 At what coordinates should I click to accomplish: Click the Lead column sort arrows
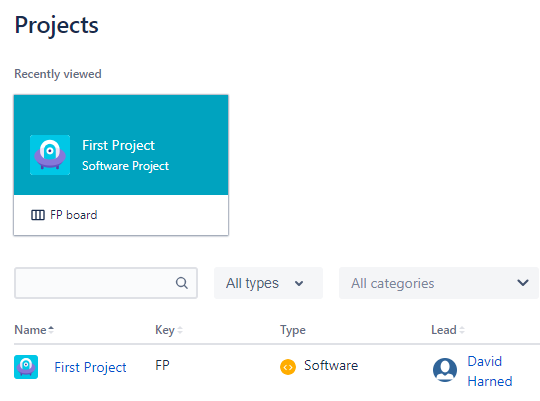[462, 330]
